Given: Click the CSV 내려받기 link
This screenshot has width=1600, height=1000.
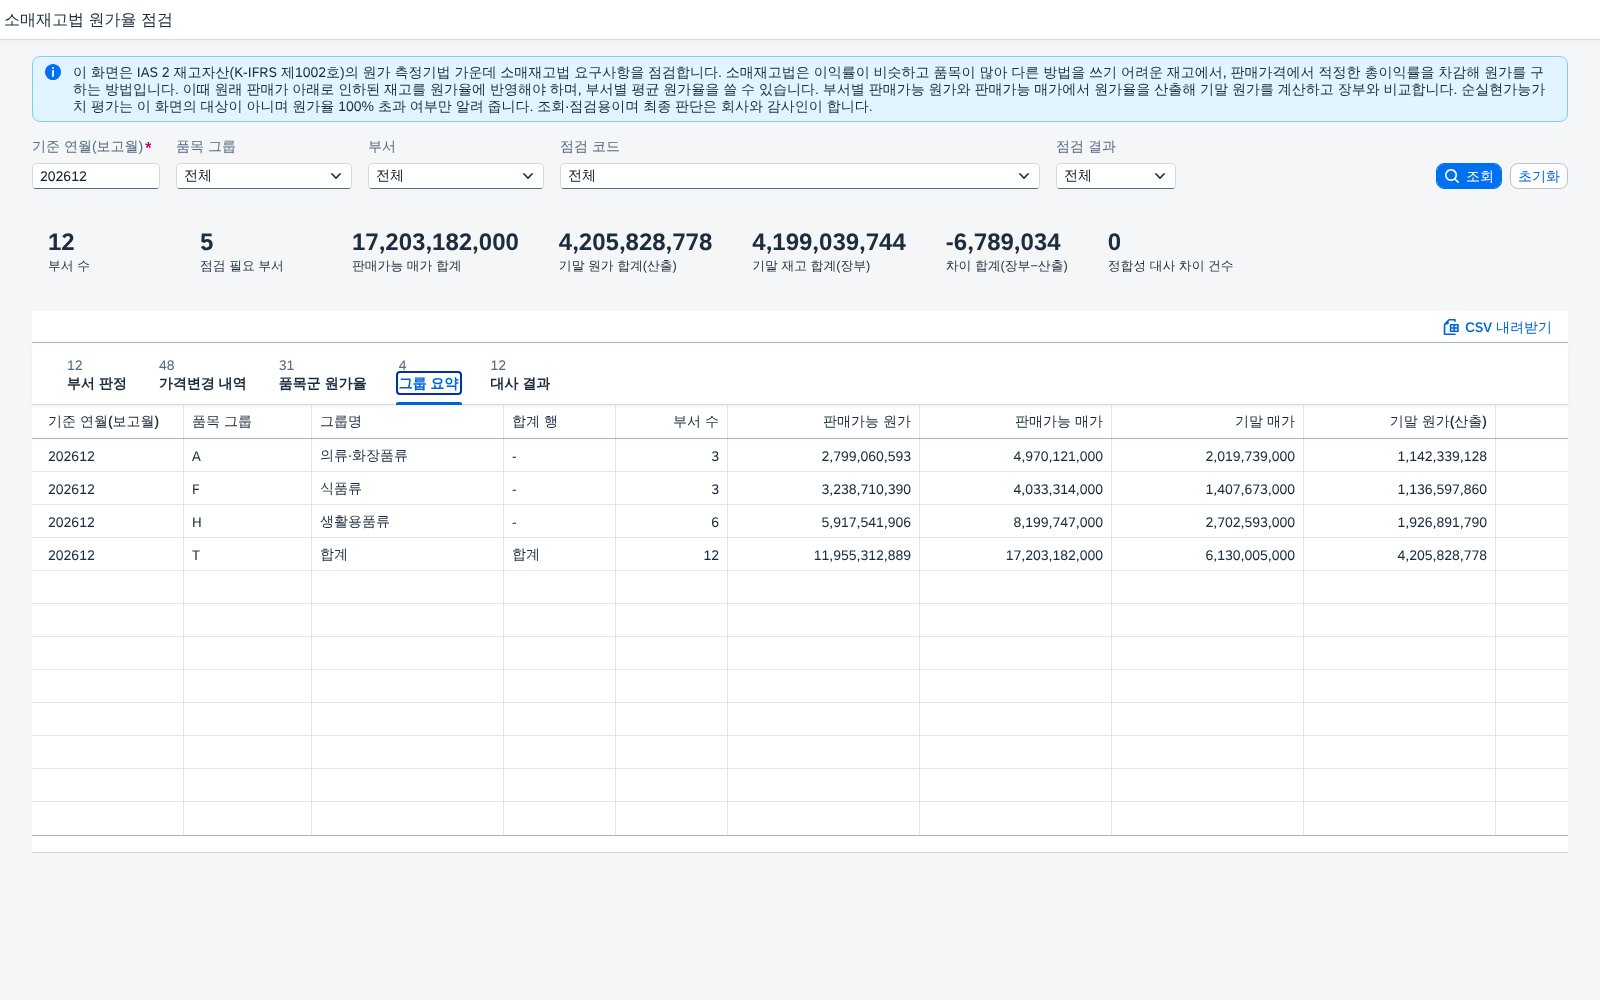Looking at the screenshot, I should click(x=1497, y=327).
